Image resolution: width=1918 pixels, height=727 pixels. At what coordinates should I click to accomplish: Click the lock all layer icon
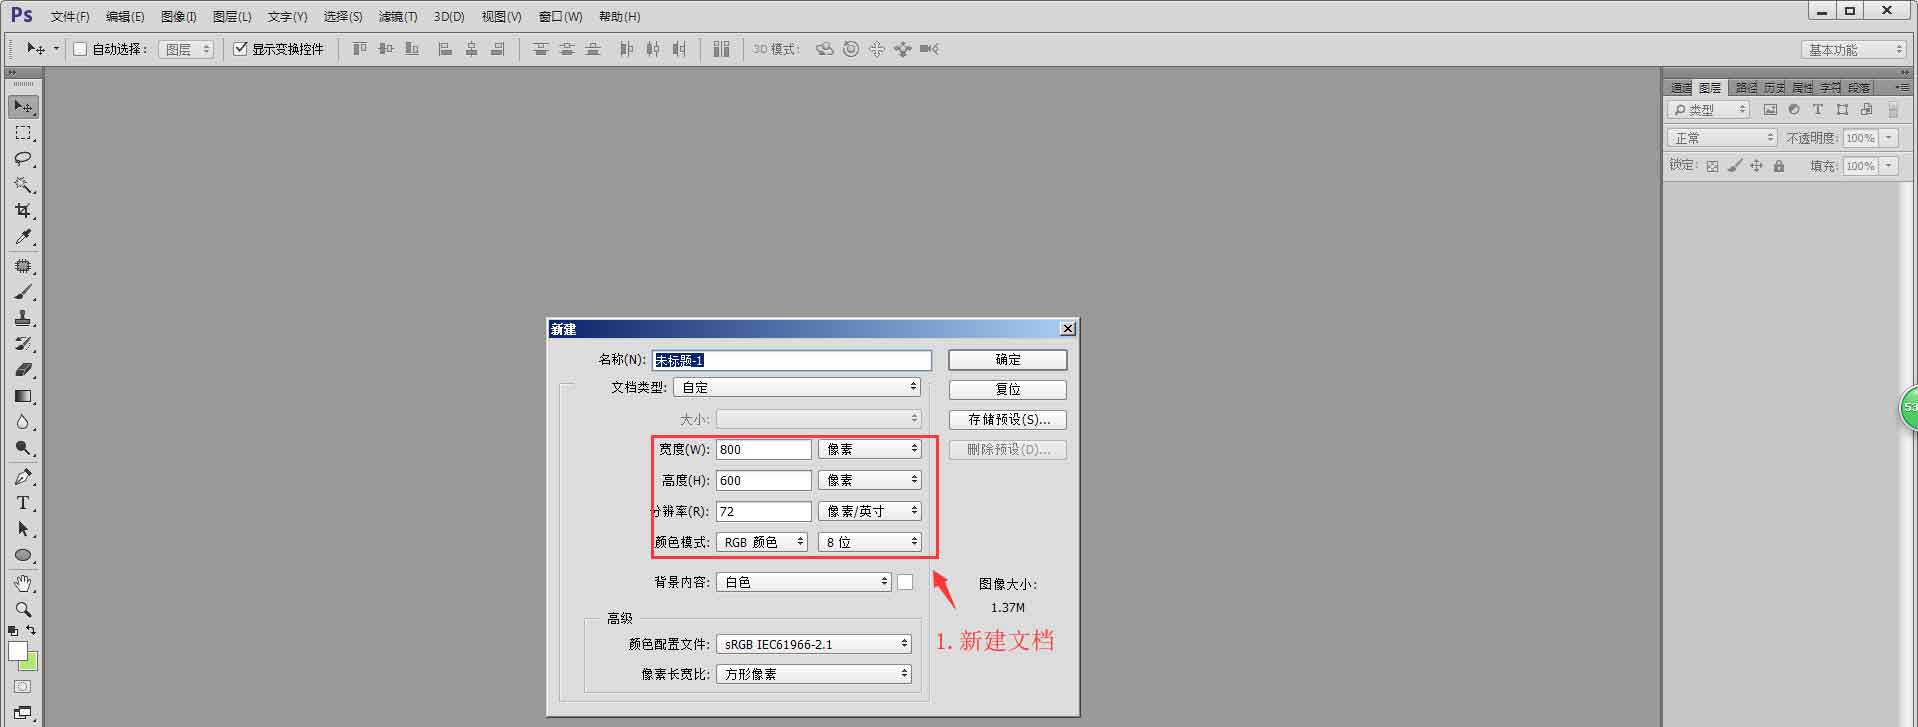point(1779,166)
